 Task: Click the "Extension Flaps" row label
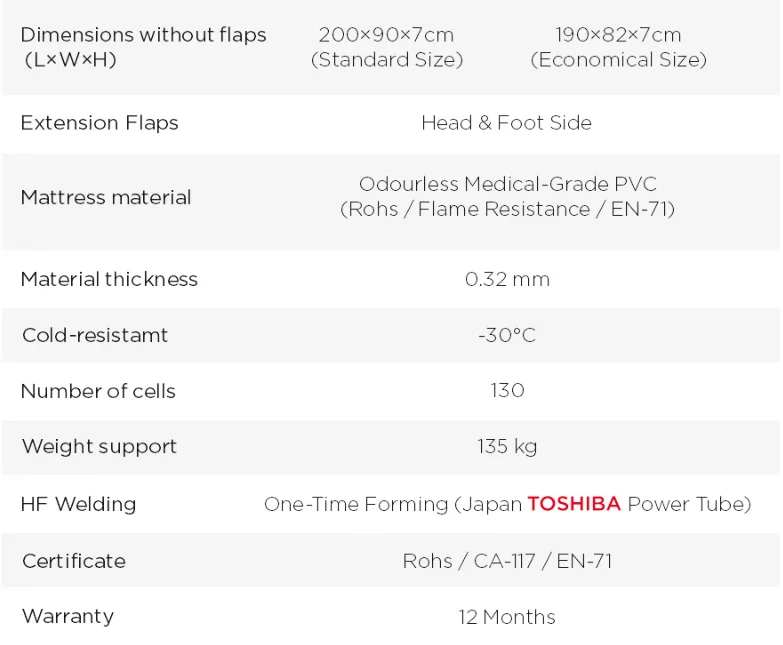tap(99, 123)
